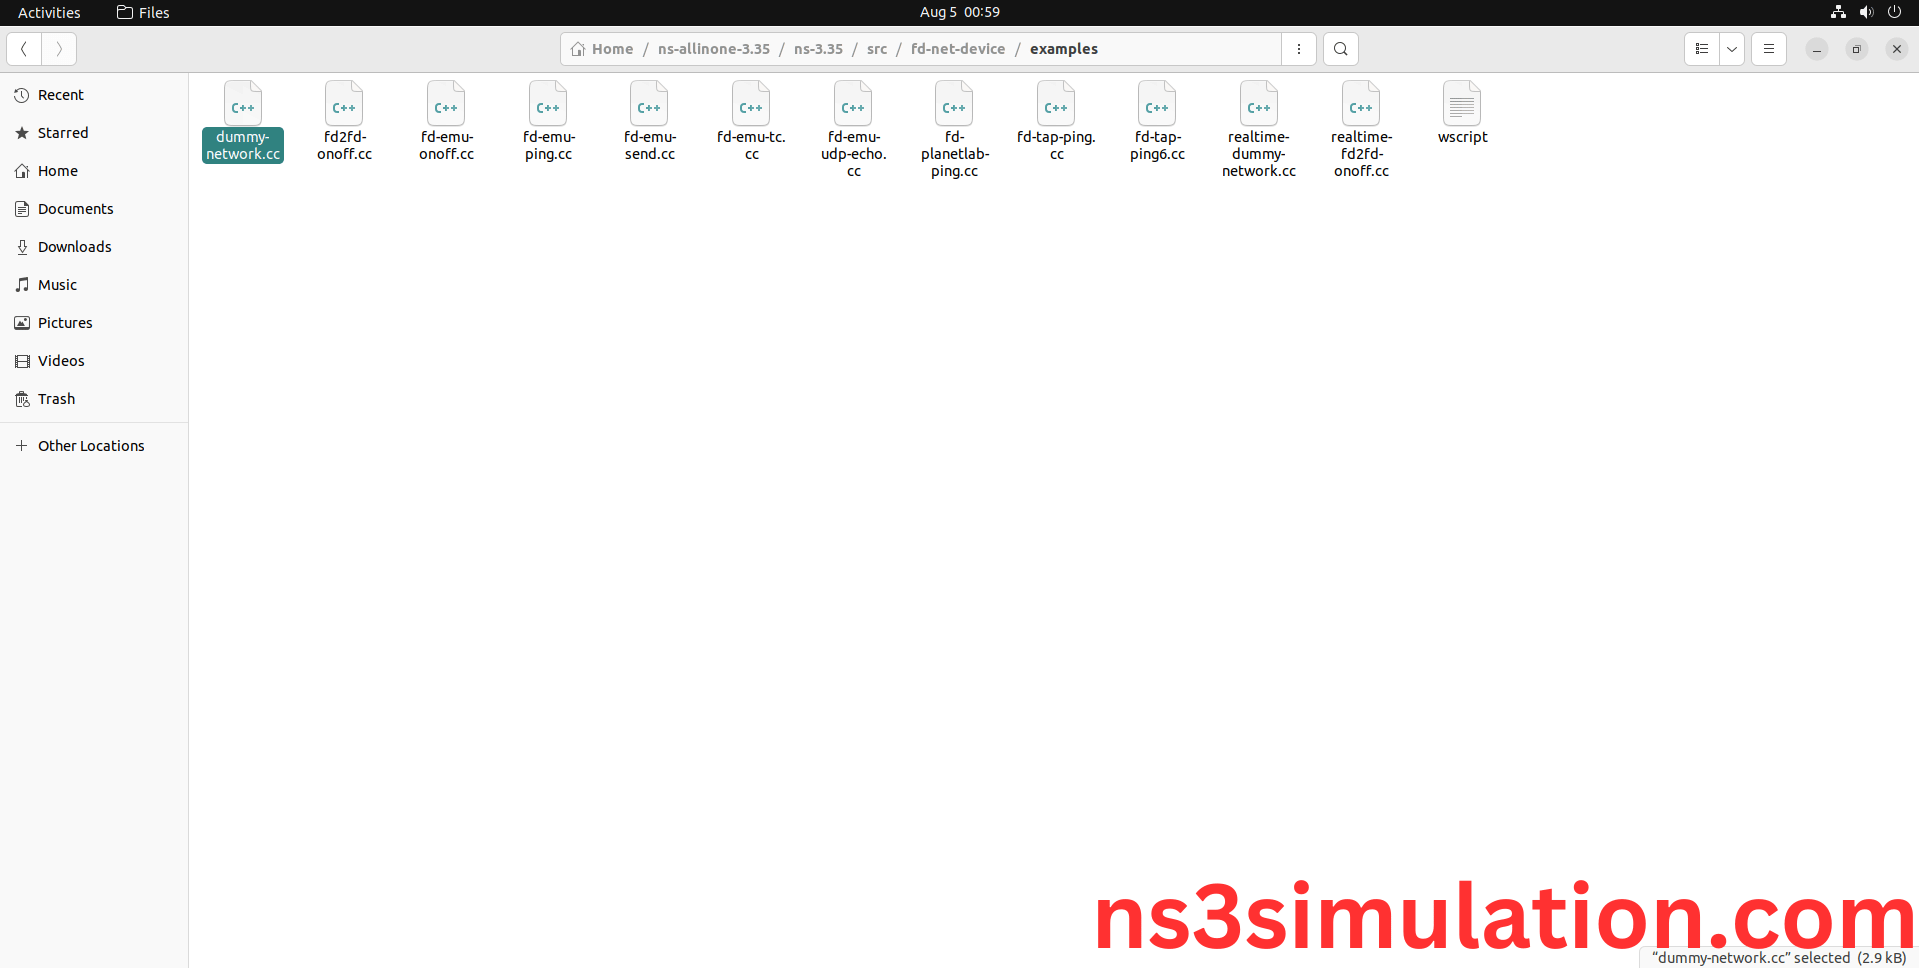Click the Files app menu in top bar
This screenshot has height=968, width=1919.
143,12
